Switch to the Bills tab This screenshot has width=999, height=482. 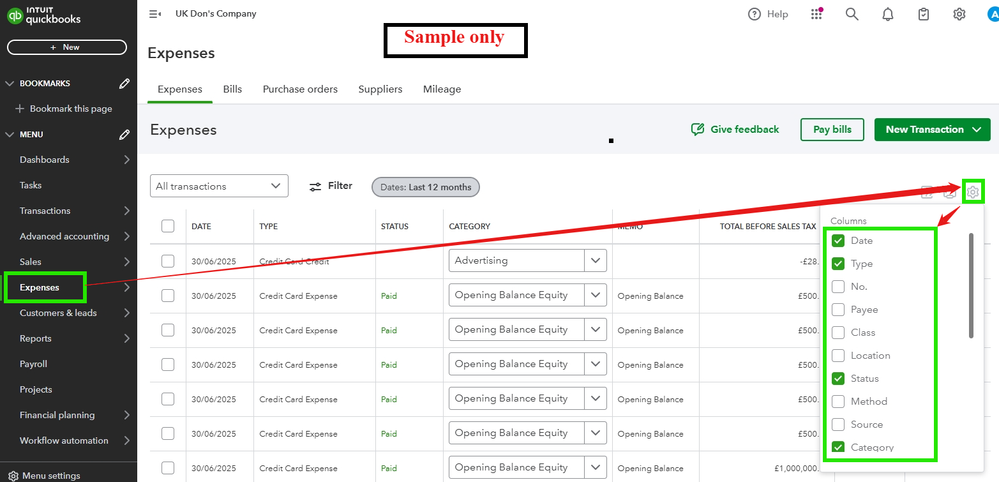233,89
